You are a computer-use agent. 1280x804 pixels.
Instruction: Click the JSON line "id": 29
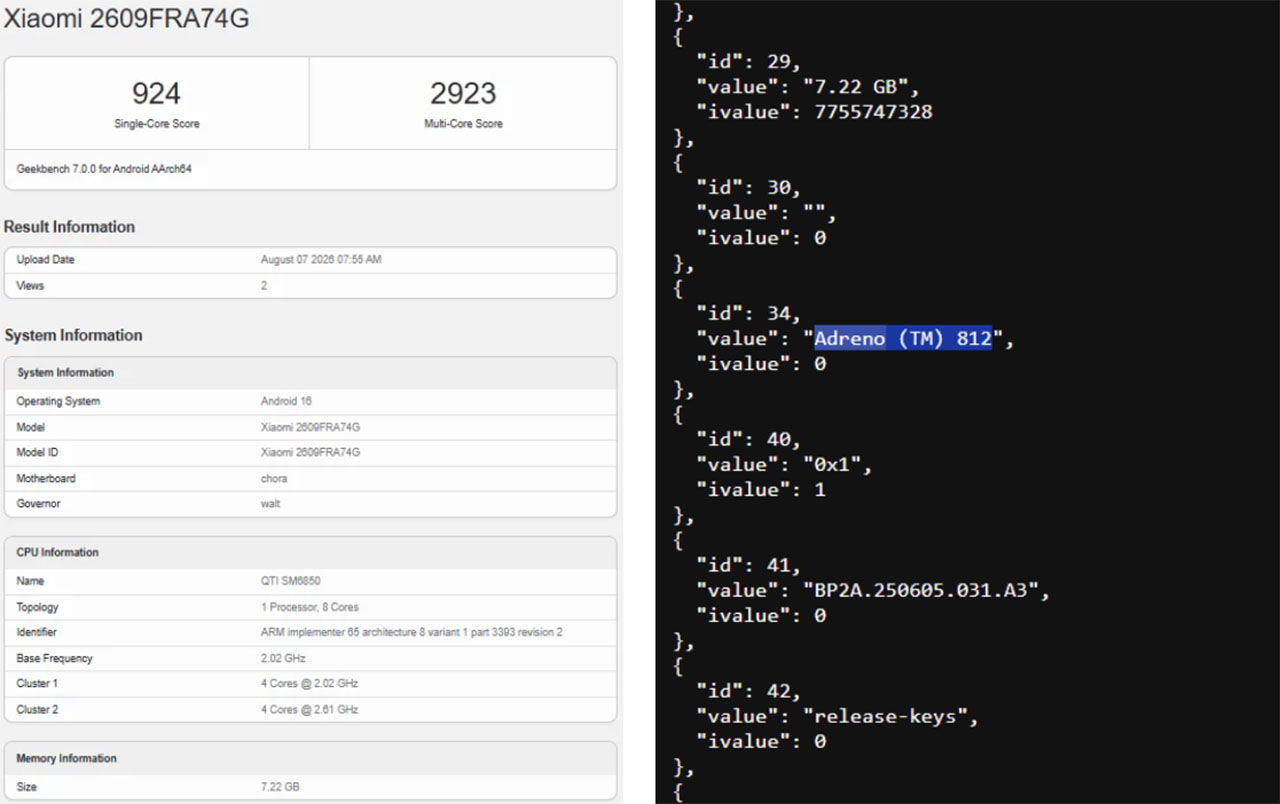tap(749, 62)
